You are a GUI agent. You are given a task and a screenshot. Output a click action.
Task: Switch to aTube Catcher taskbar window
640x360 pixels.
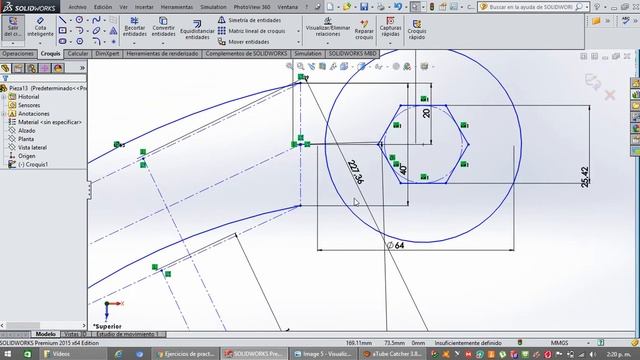click(x=393, y=354)
